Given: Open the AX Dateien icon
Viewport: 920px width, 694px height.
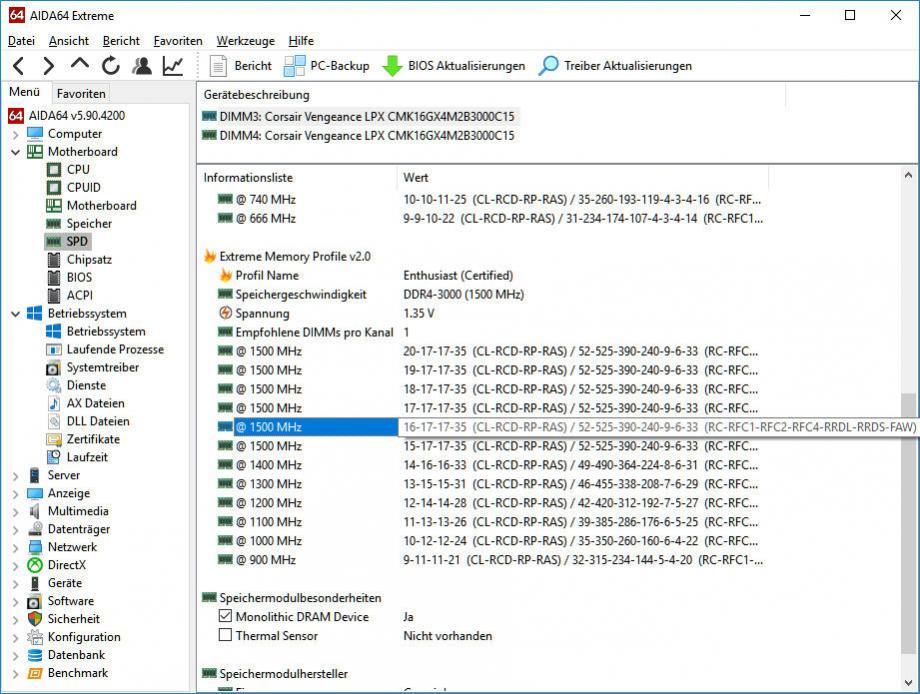Looking at the screenshot, I should [54, 404].
